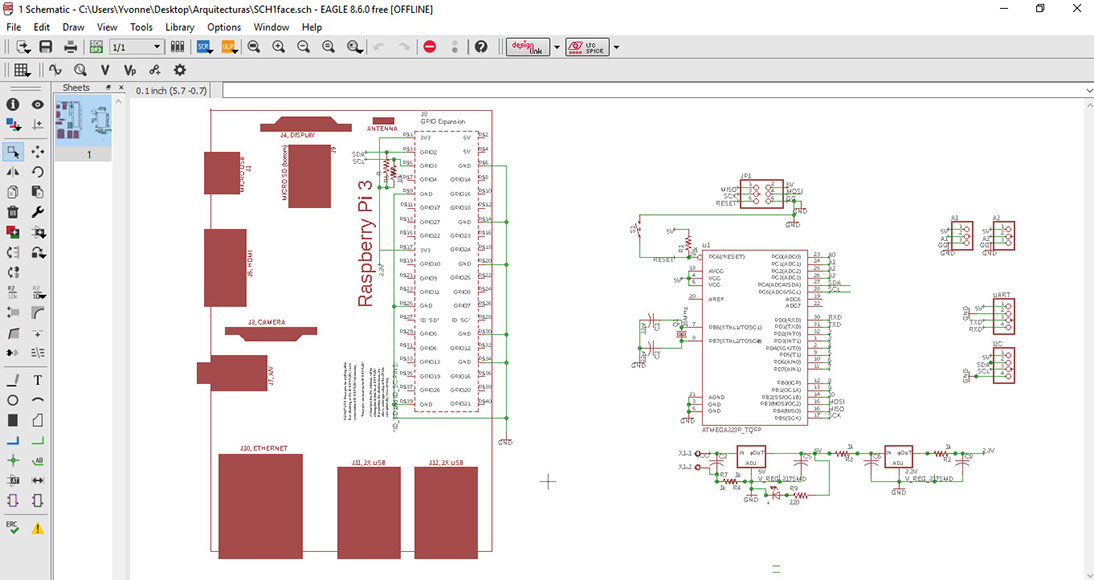
Task: Run the ERC check icon
Action: click(13, 528)
